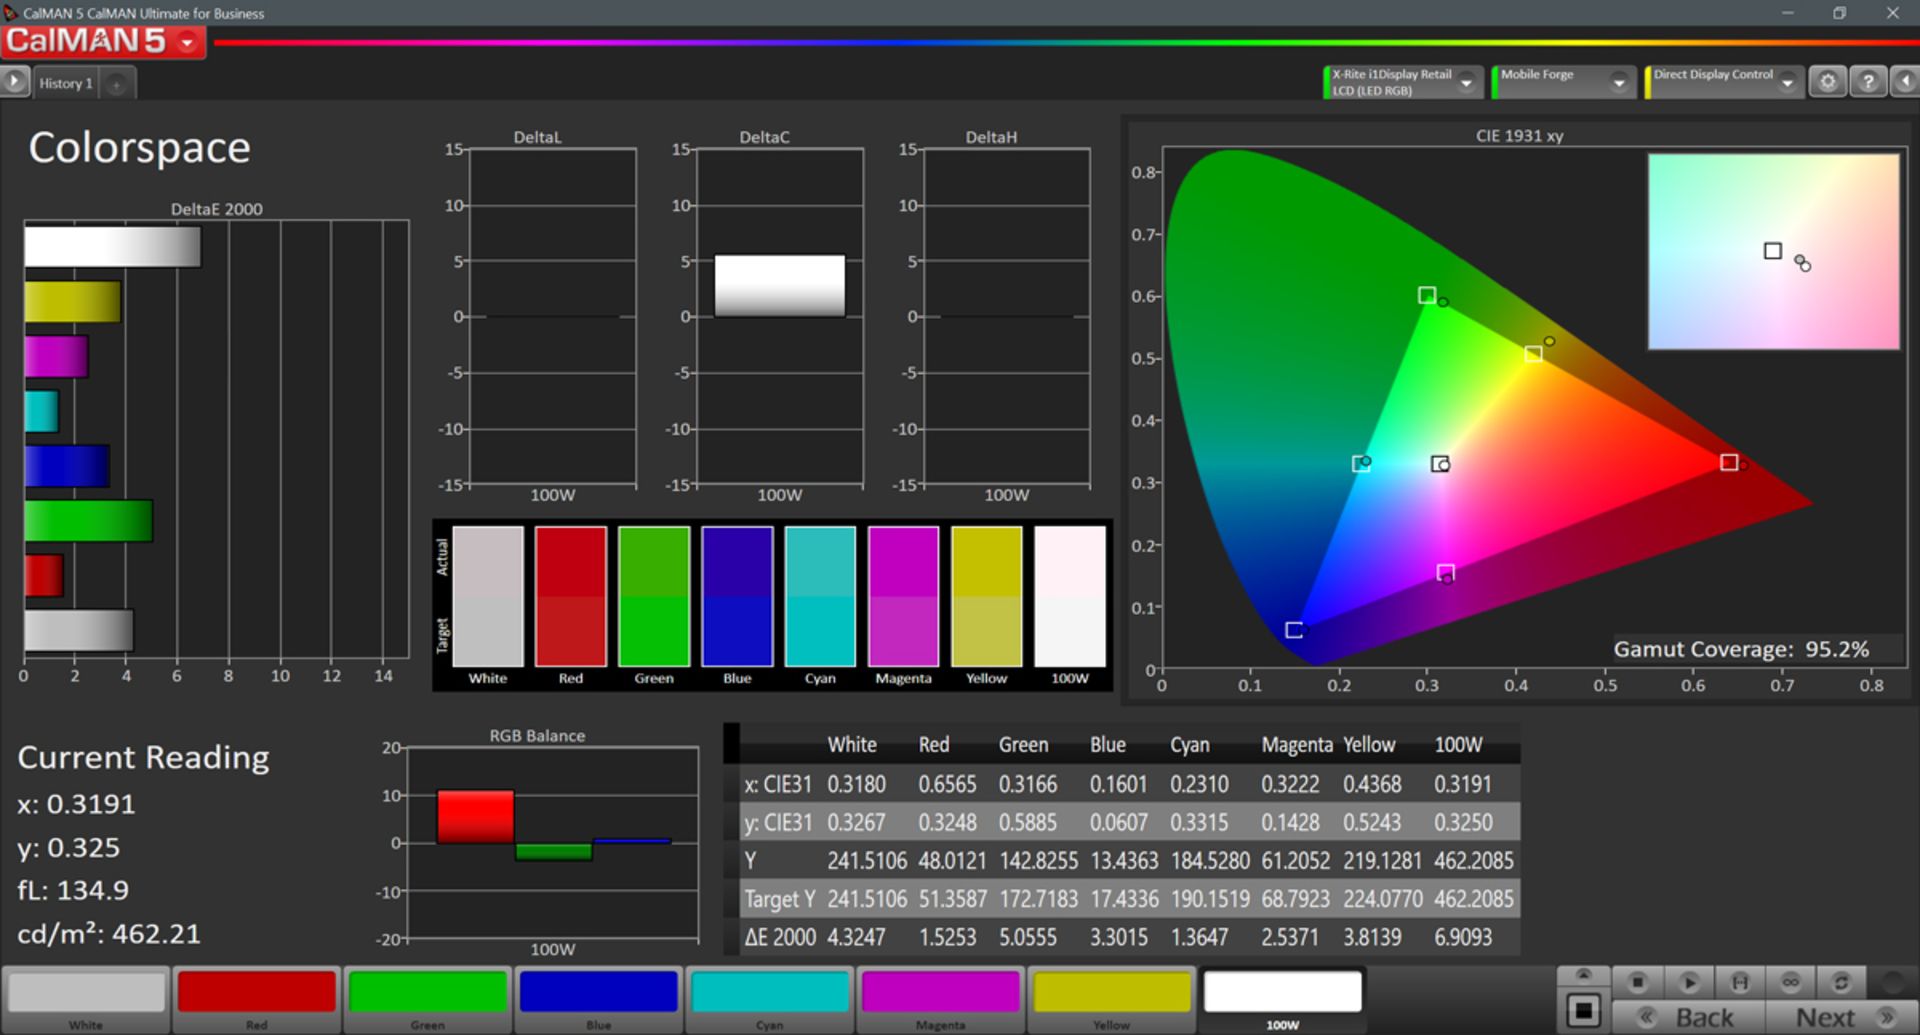Image resolution: width=1920 pixels, height=1035 pixels.
Task: Click the DeltaC 100W bar
Action: point(779,286)
